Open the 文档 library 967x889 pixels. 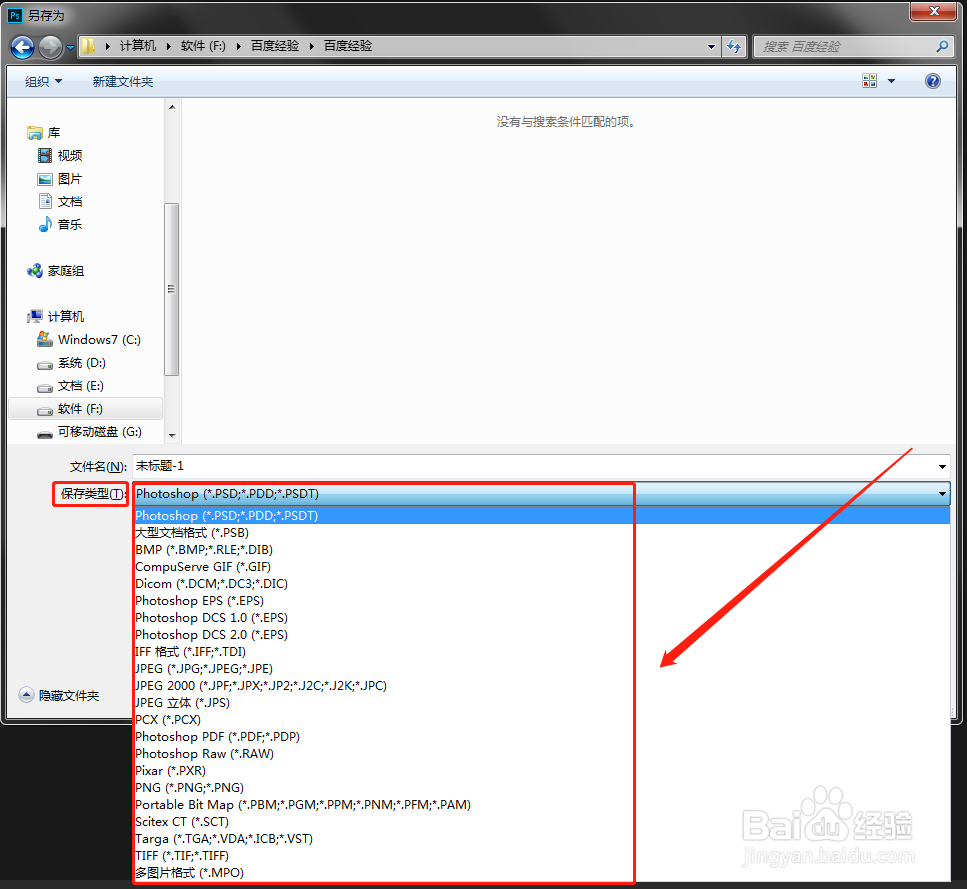click(x=60, y=202)
